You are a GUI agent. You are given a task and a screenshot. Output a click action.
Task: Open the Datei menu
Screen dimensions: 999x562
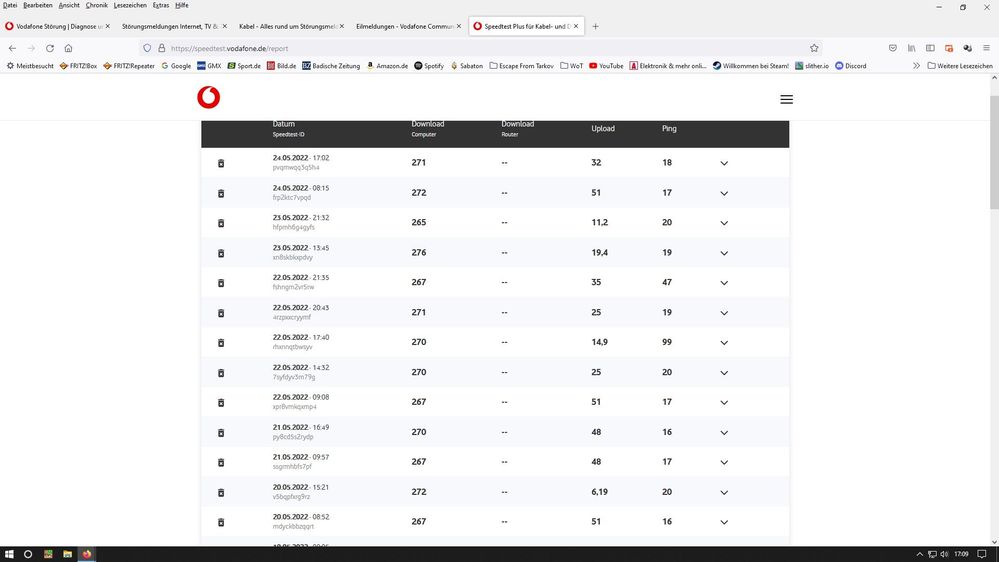(10, 5)
